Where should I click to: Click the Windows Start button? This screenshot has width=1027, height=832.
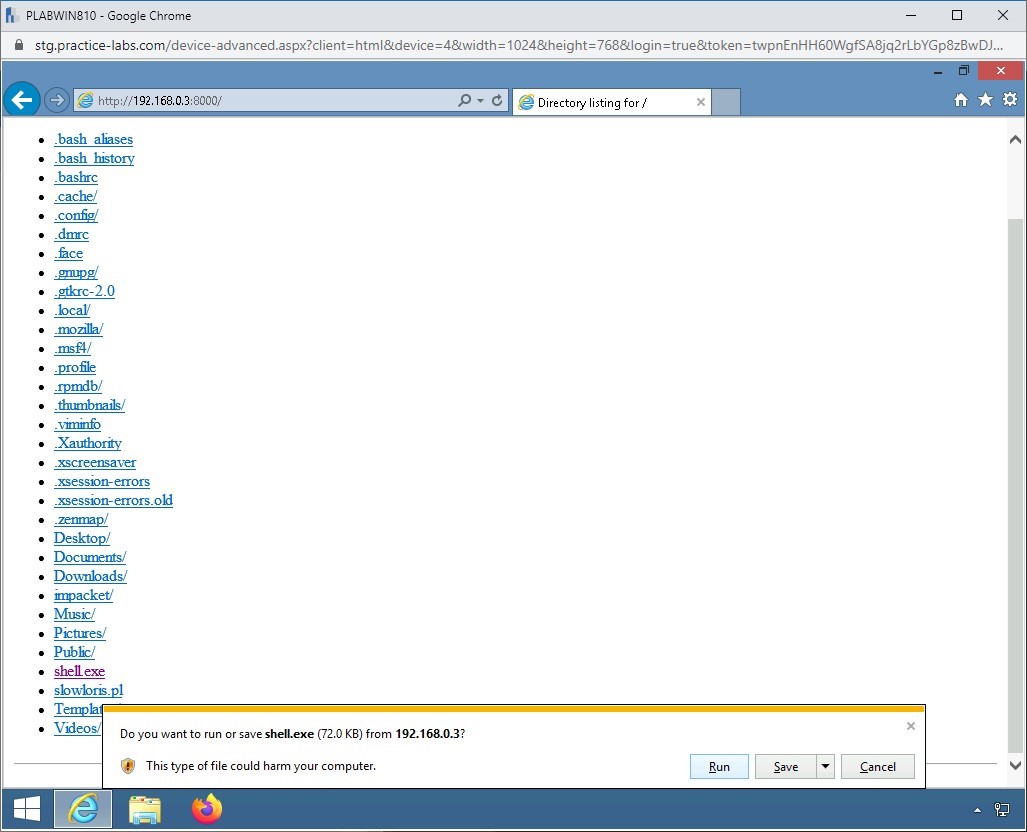(x=26, y=809)
